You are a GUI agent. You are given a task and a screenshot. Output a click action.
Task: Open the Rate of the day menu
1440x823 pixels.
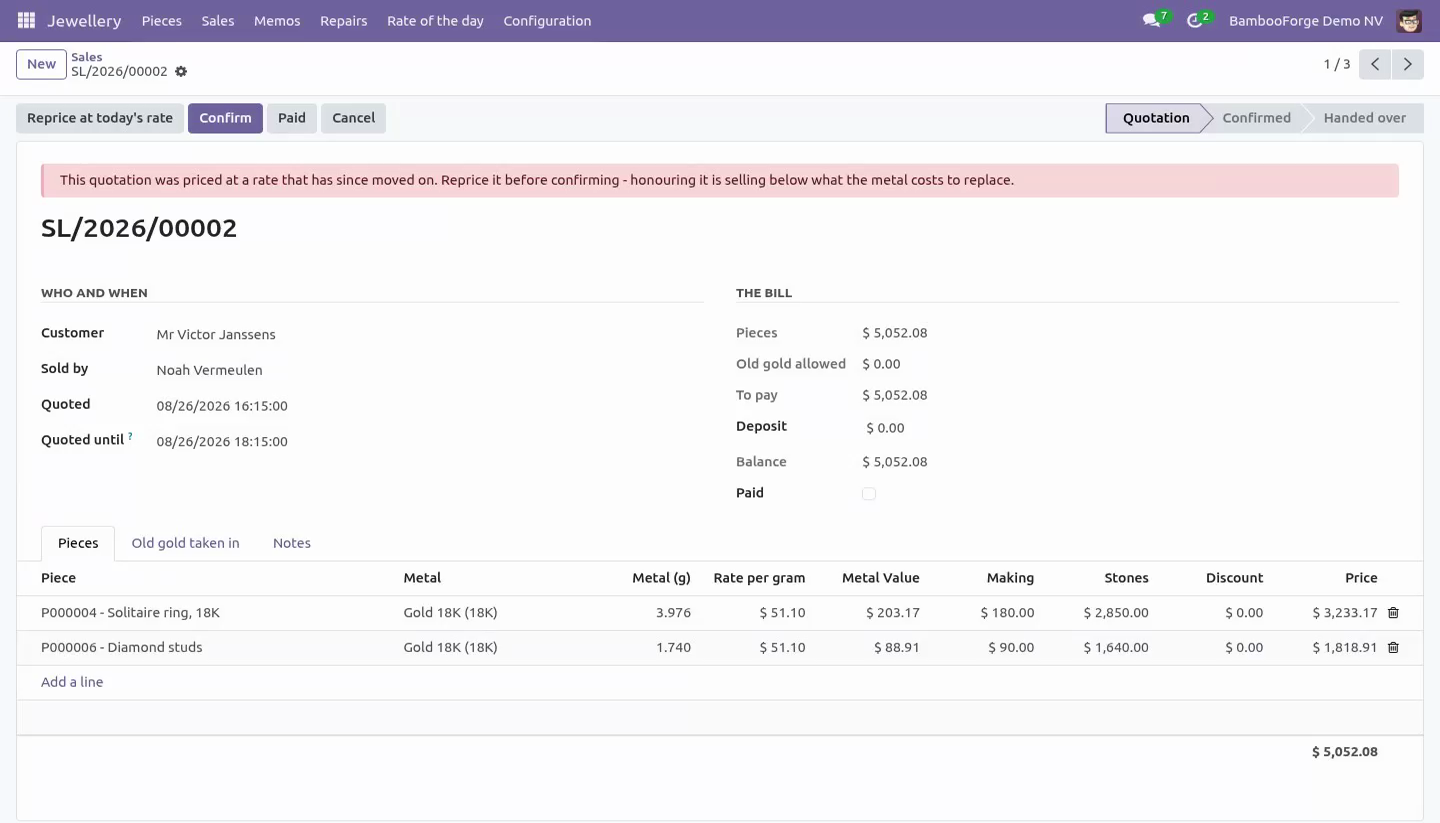(435, 21)
